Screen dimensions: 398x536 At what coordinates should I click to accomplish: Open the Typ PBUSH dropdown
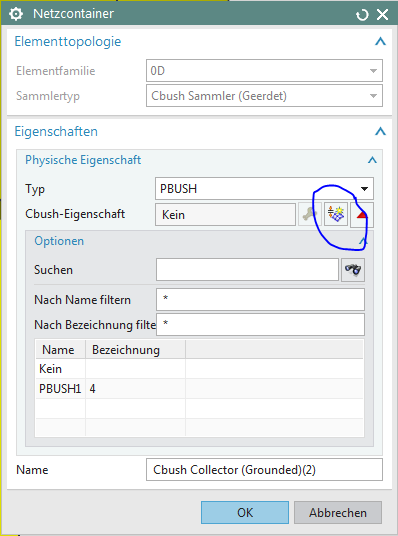(x=264, y=188)
